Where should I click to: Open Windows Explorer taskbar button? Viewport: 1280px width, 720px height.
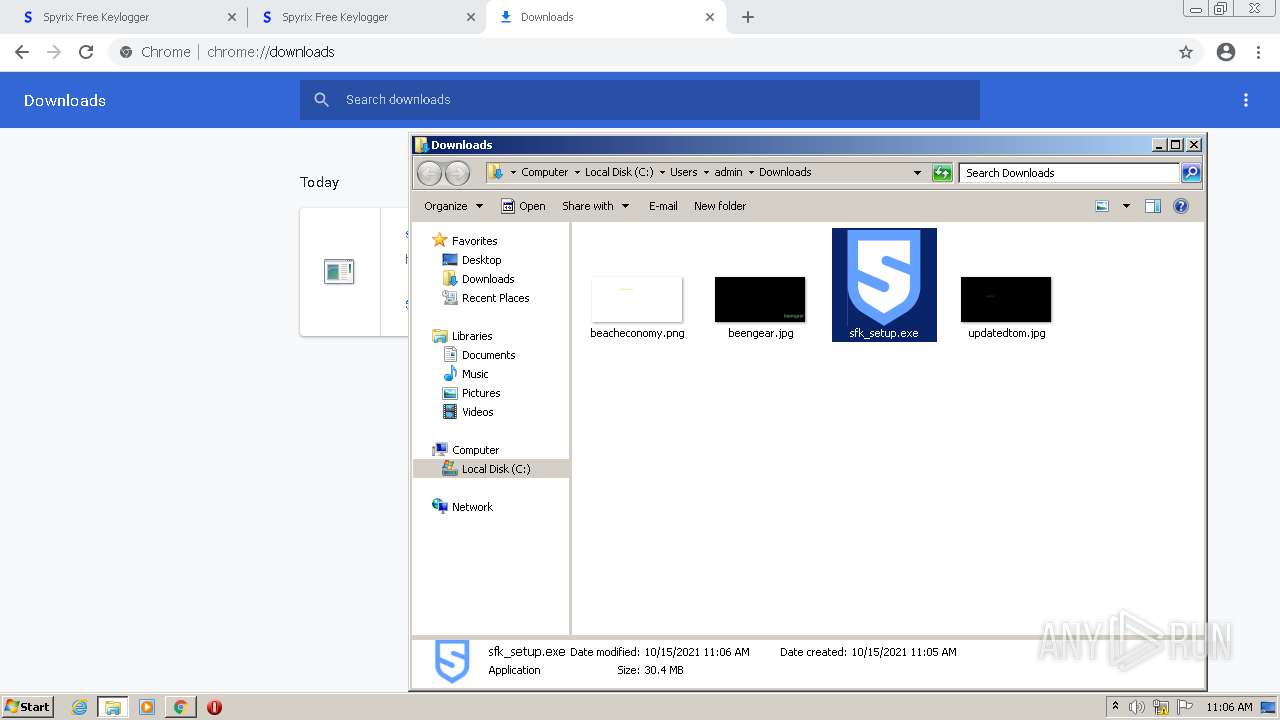click(112, 707)
